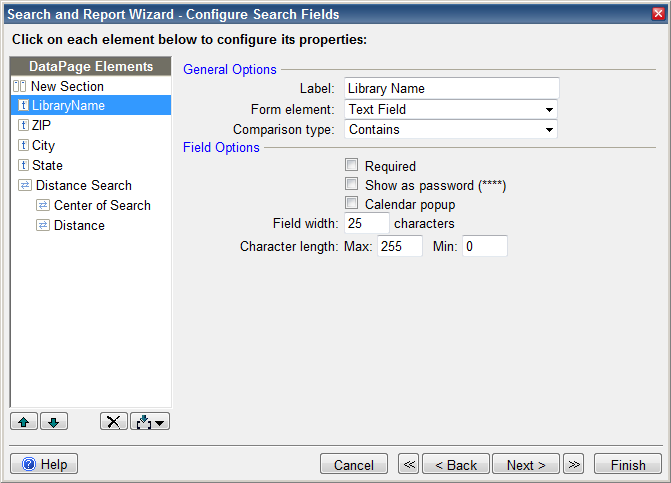Click the delete element X button
Image resolution: width=671 pixels, height=483 pixels.
[113, 422]
